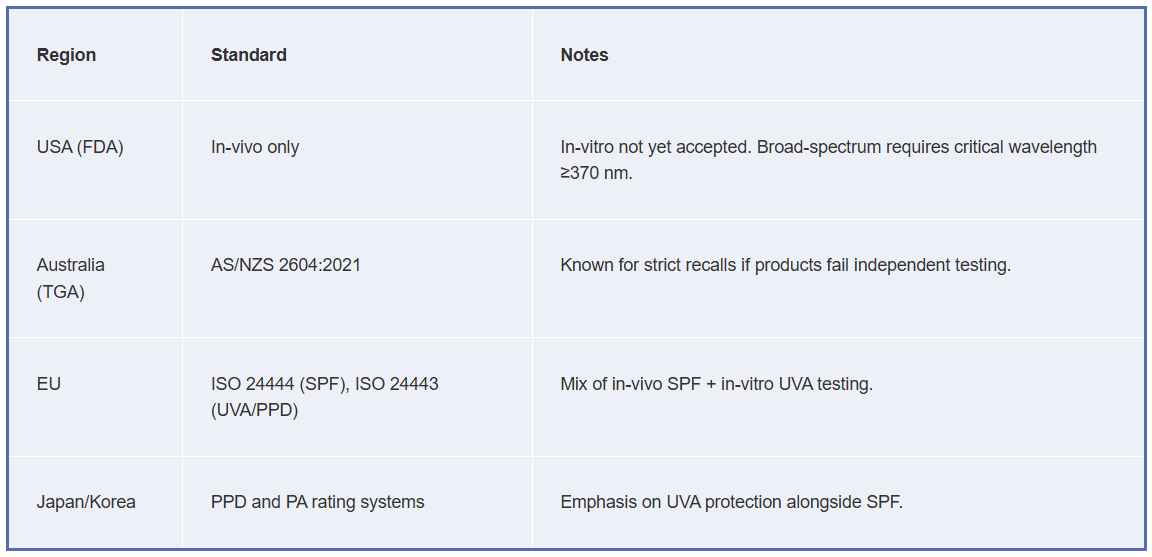Select the EU region cell

click(x=48, y=384)
